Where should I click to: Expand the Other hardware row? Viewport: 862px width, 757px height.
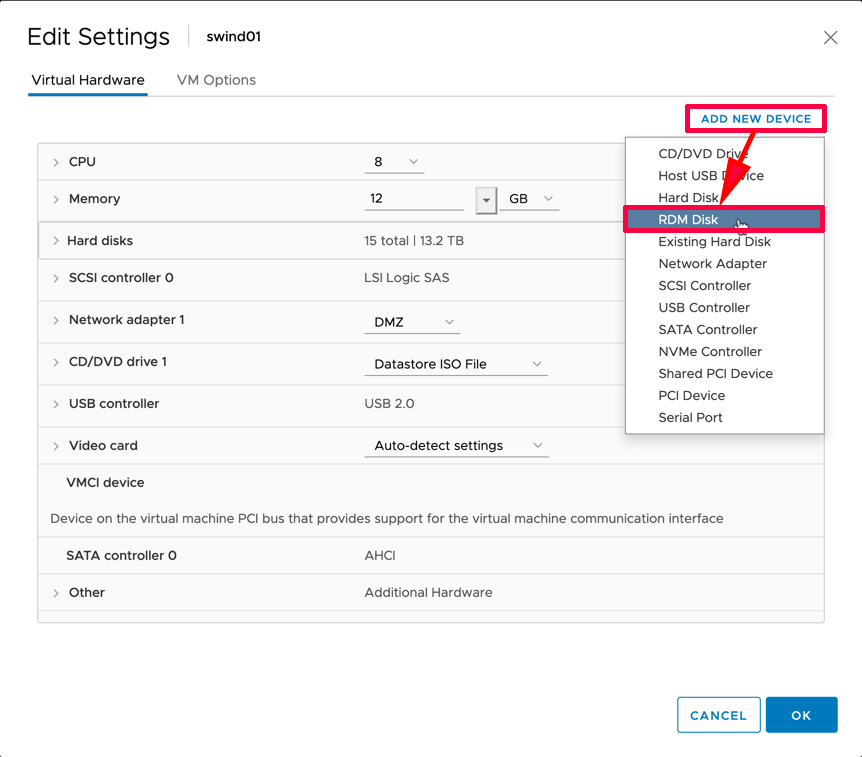click(x=56, y=593)
